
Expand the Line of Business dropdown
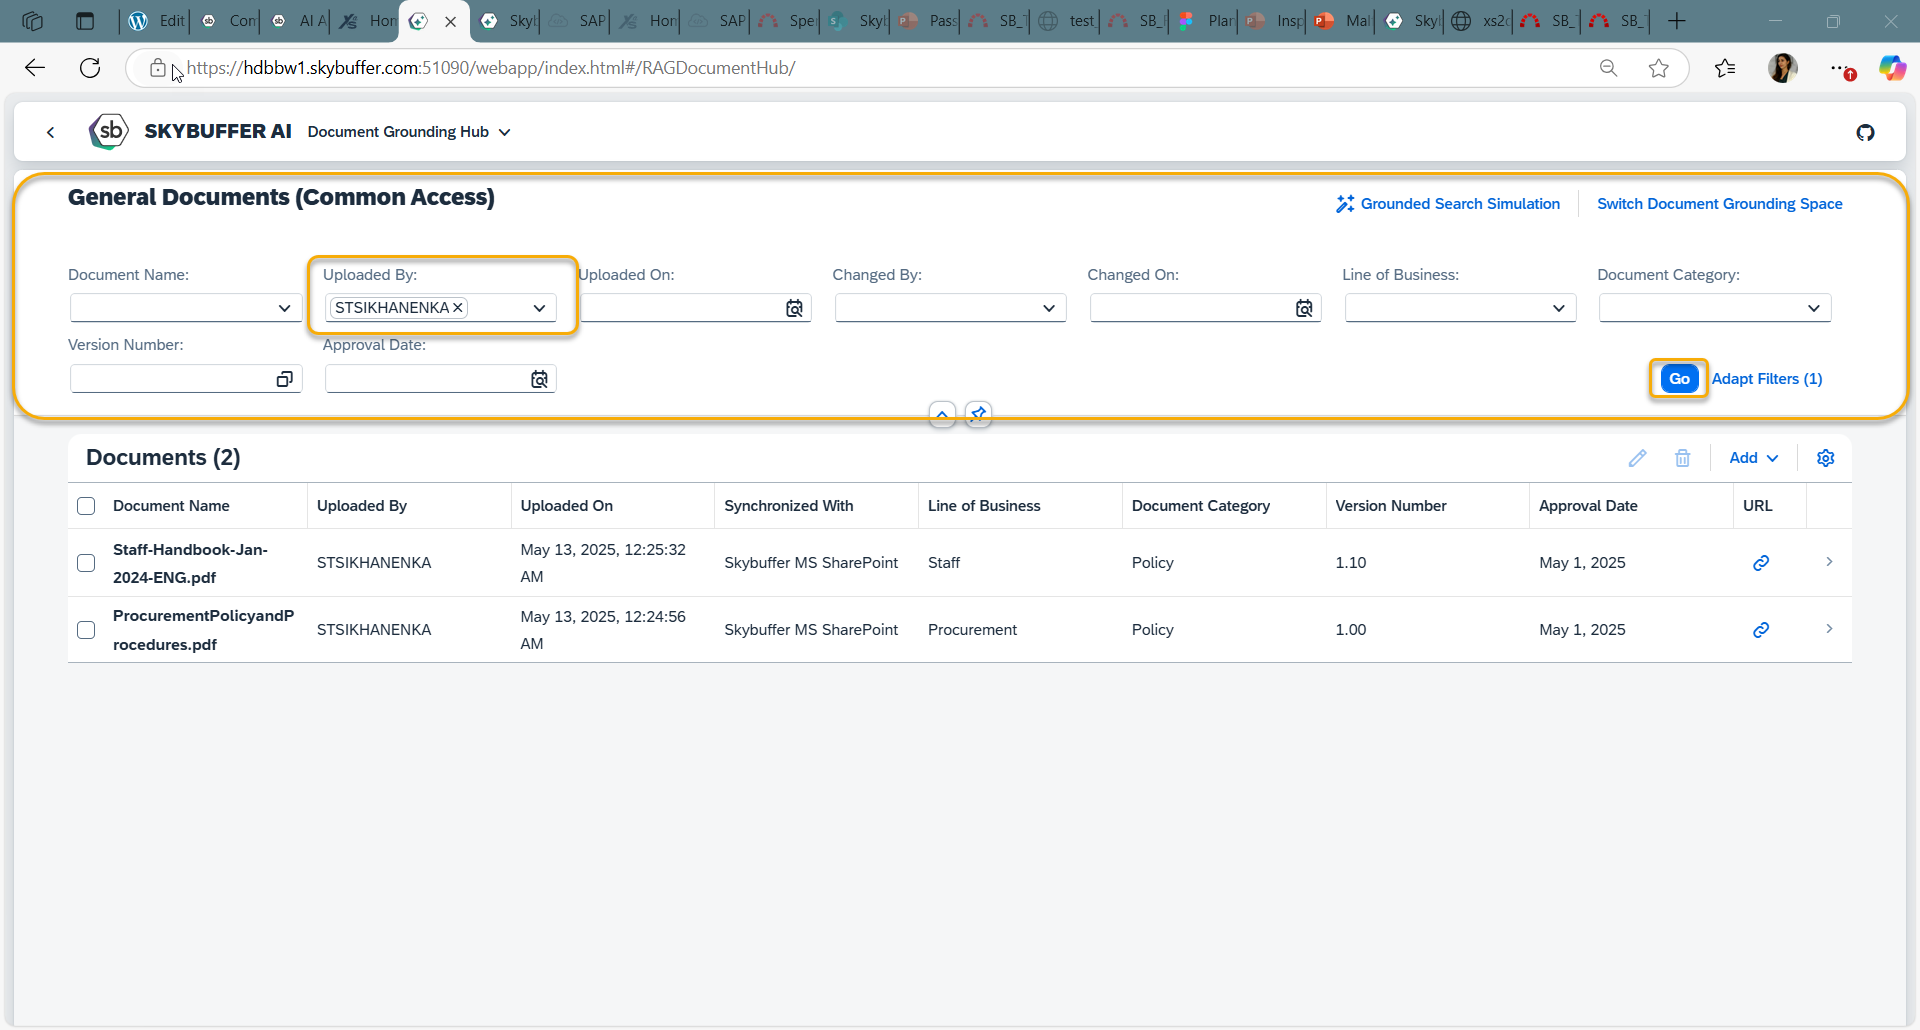pyautogui.click(x=1558, y=309)
